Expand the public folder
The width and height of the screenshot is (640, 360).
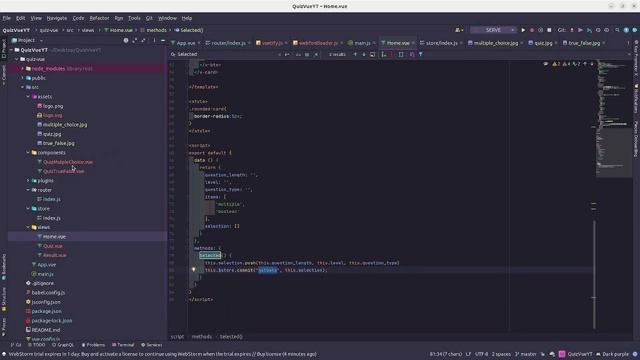coord(22,78)
